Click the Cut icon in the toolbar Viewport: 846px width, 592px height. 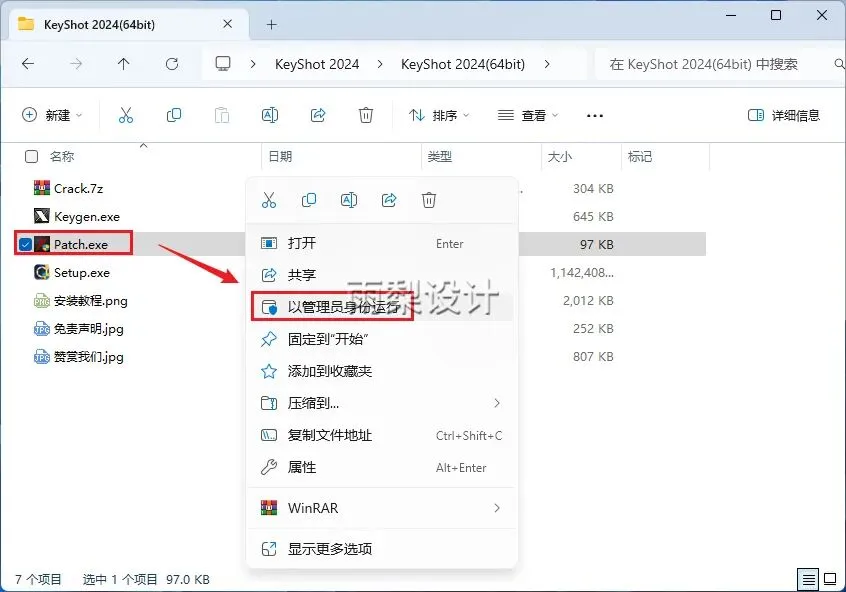point(126,115)
